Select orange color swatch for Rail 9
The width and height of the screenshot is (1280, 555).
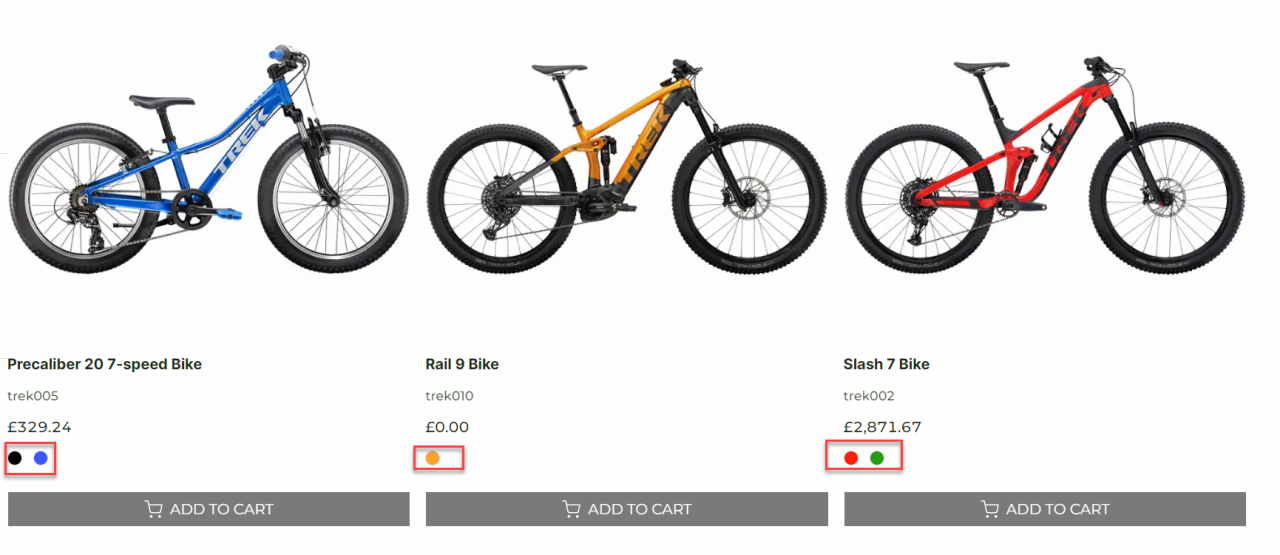[433, 458]
